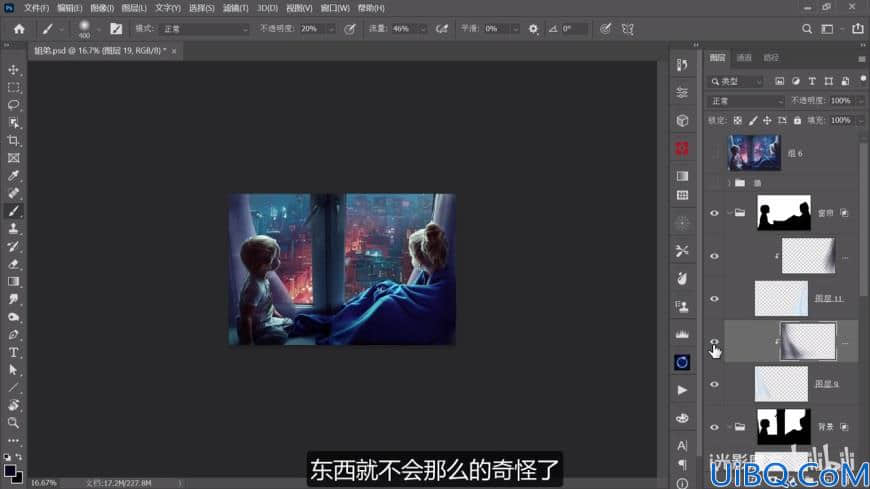The image size is (870, 489).
Task: Select the Frame tool
Action: 13,158
